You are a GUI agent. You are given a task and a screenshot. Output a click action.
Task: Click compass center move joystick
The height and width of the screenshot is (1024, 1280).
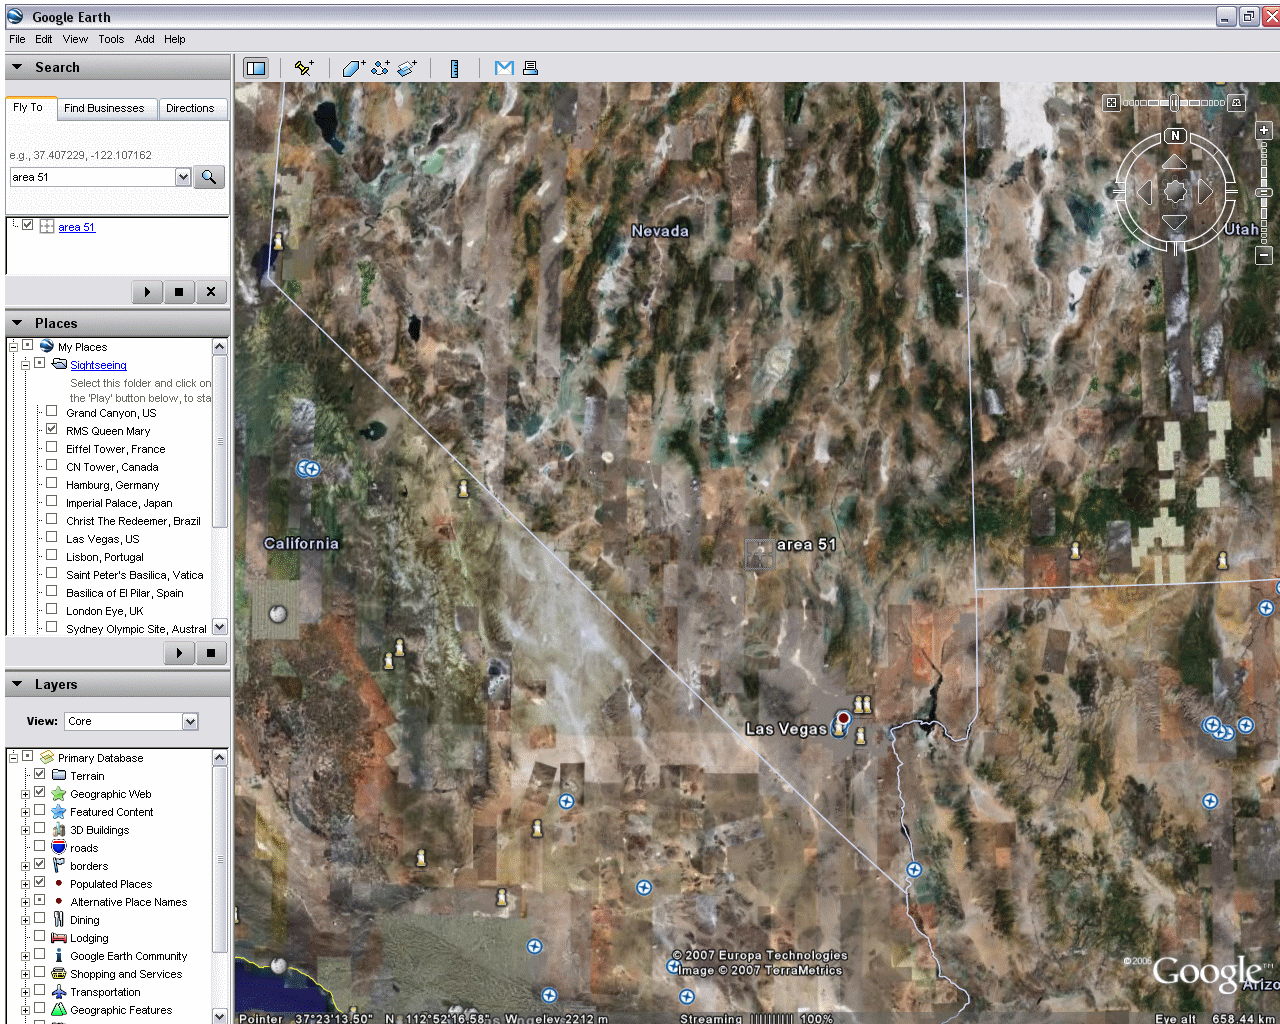(1175, 192)
